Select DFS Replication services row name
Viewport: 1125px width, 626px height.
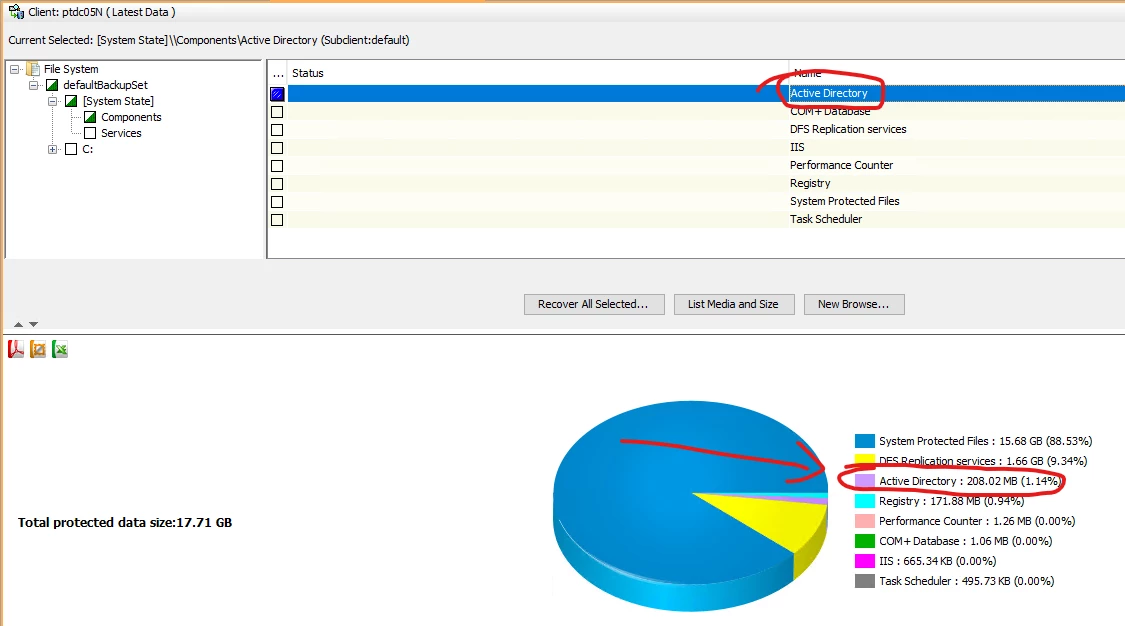coord(848,129)
